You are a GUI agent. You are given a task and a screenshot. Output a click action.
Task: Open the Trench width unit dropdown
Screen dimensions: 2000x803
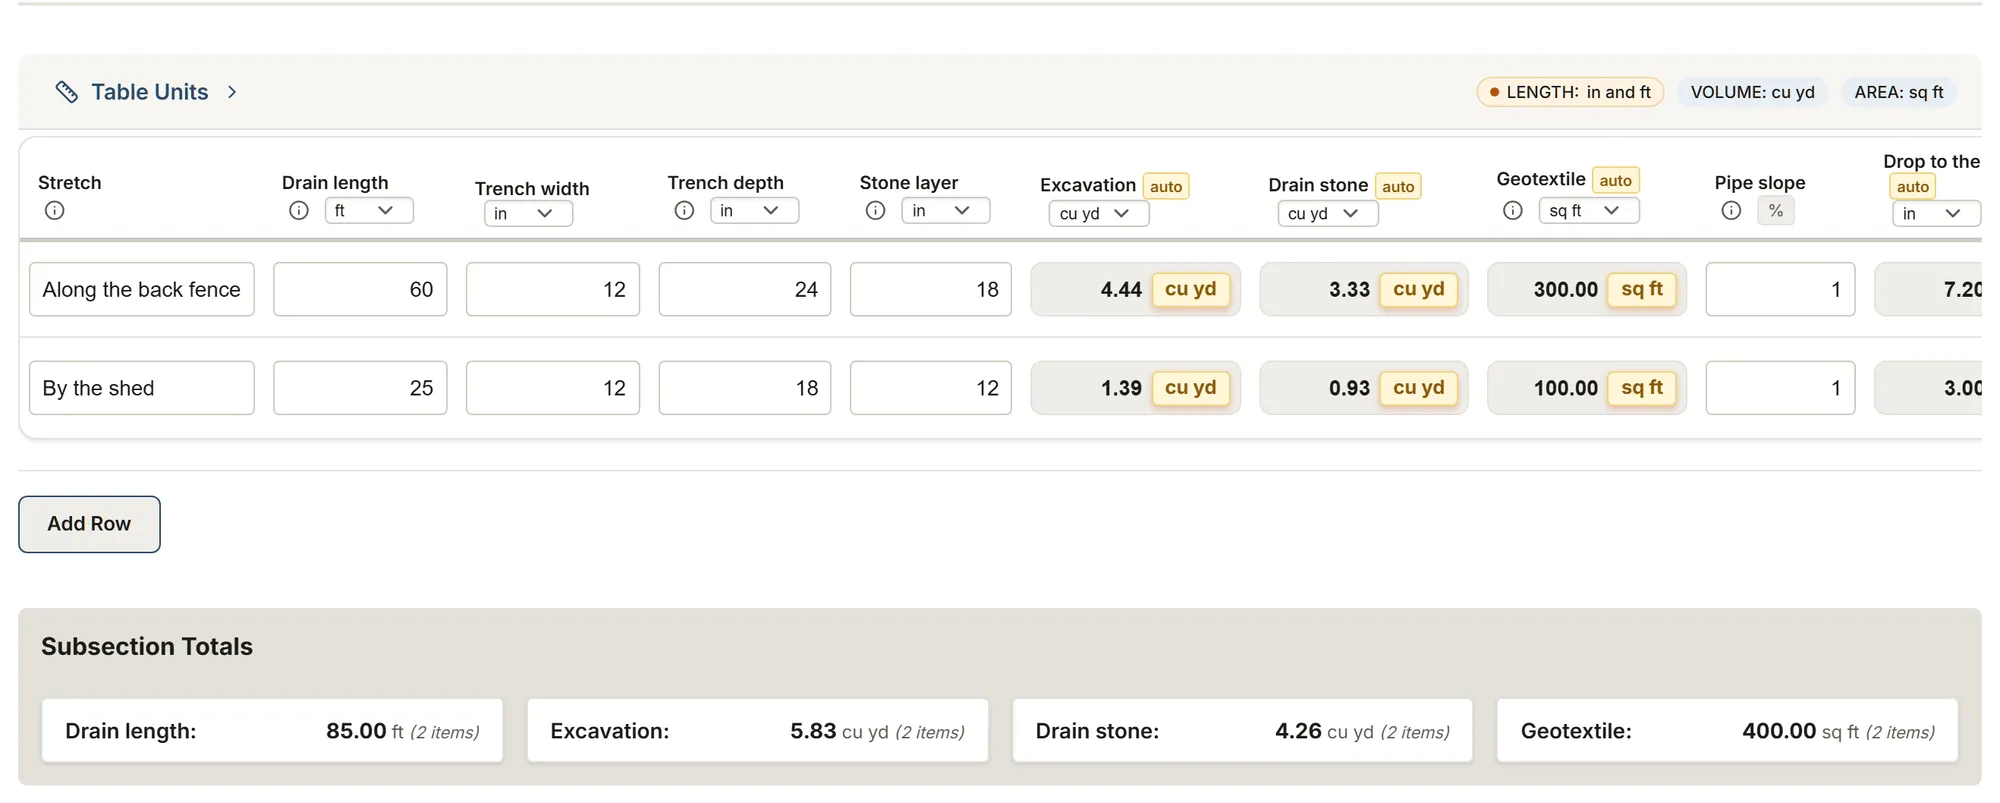529,213
